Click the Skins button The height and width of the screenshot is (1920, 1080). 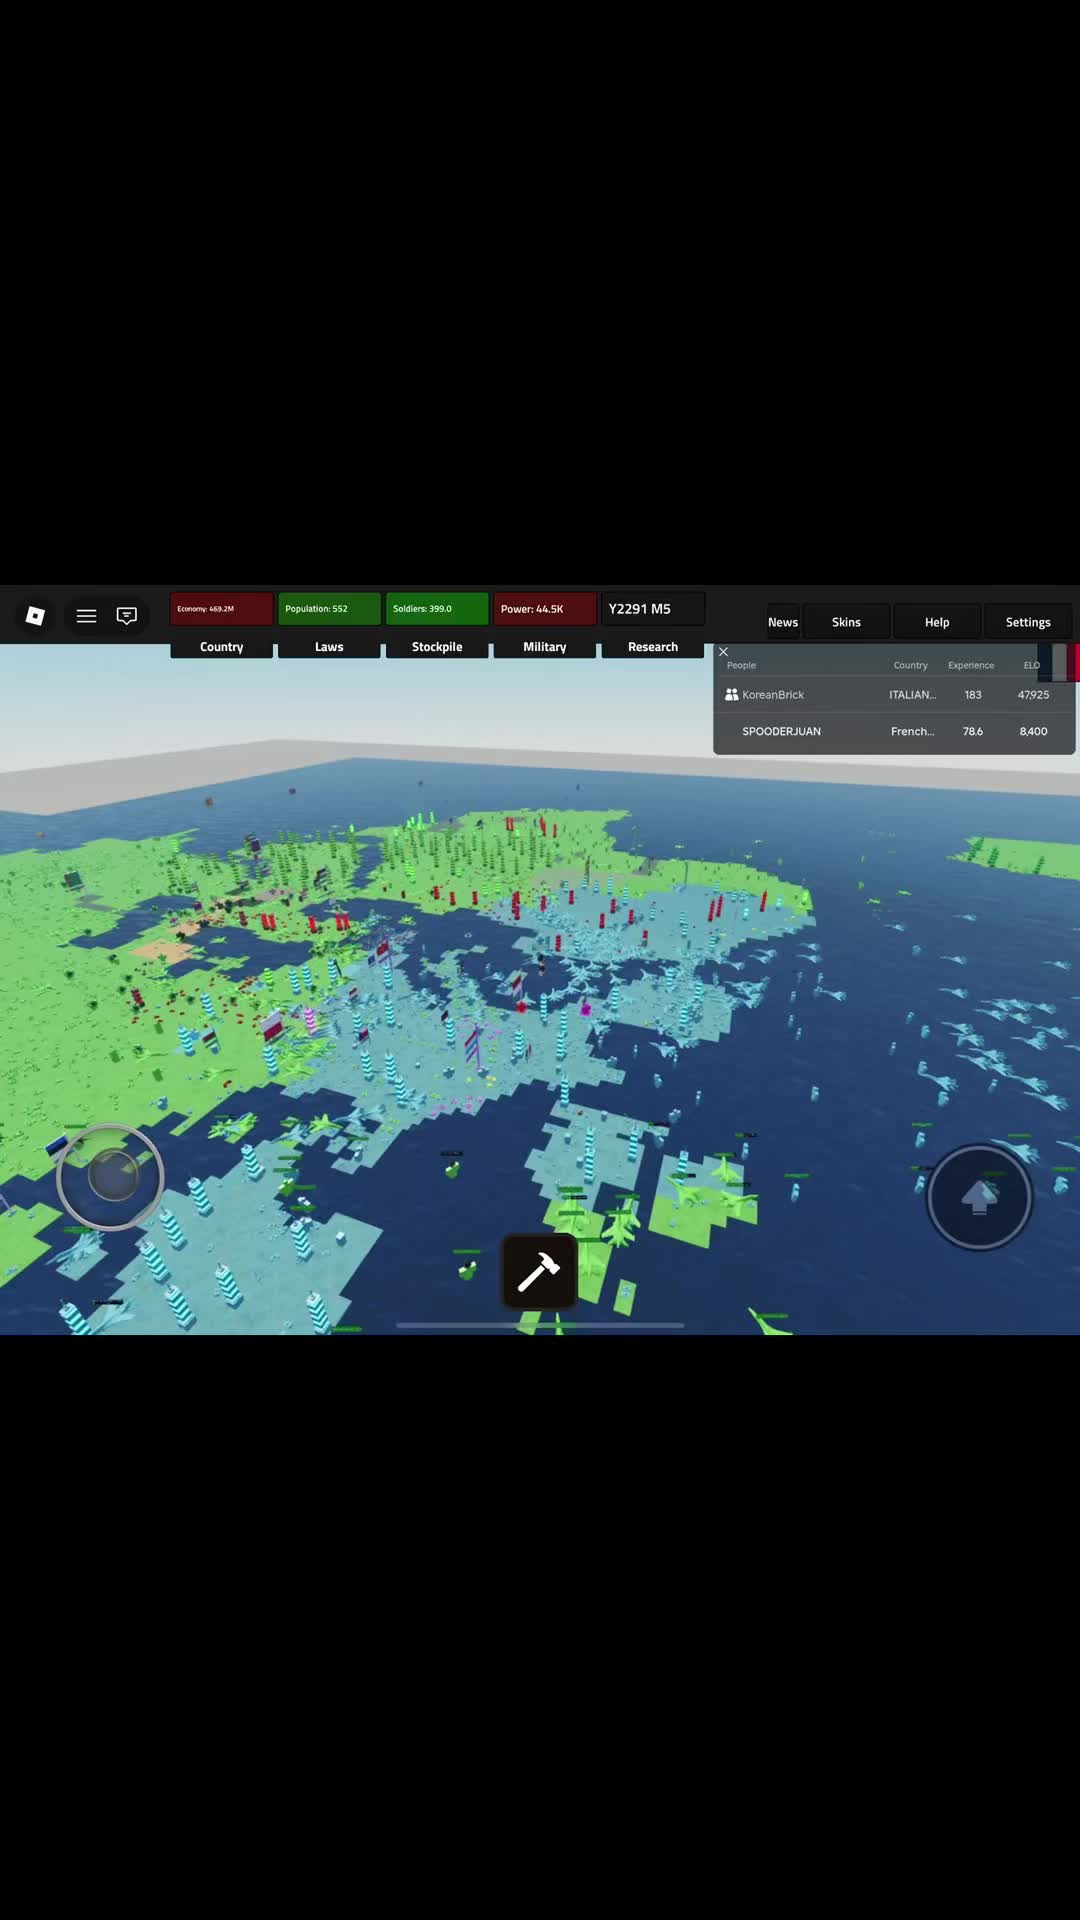(846, 622)
